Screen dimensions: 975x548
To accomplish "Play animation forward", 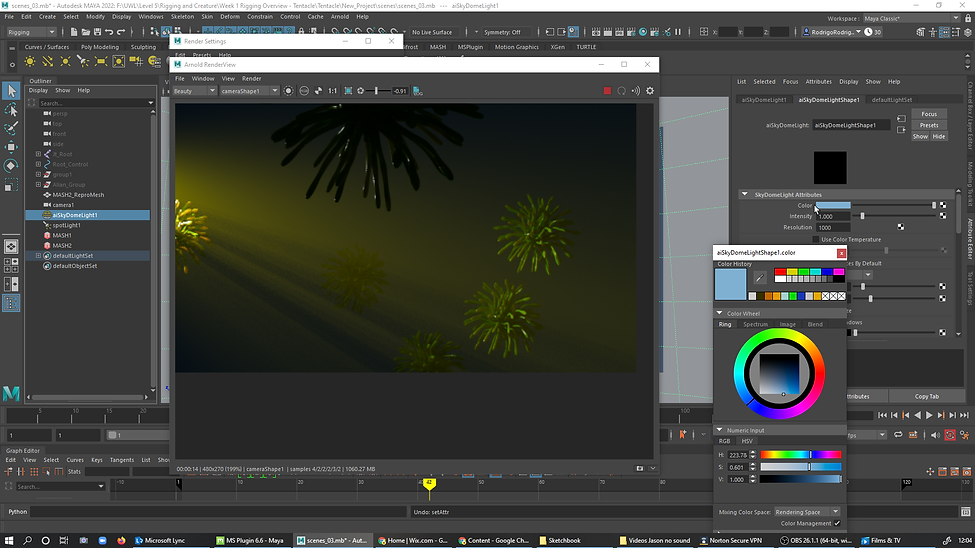I will click(x=929, y=416).
